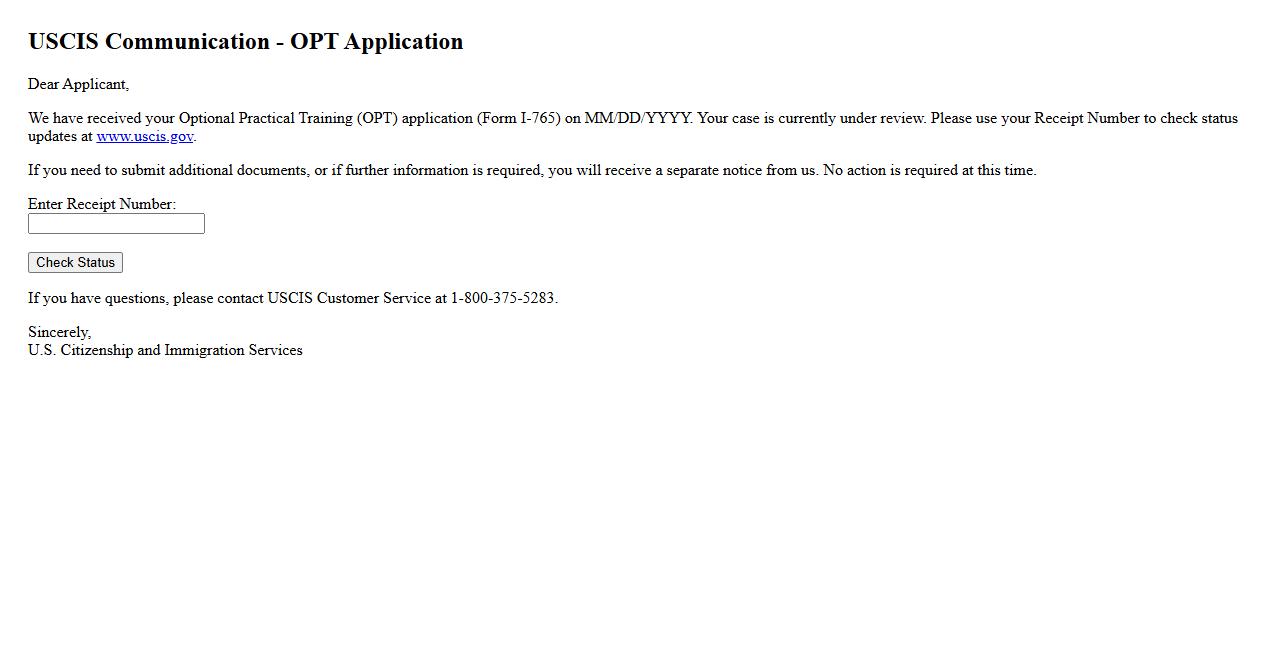Click the 'U.S. Citizenship and Immigration Services' signature
Image resolution: width=1278 pixels, height=650 pixels.
click(x=165, y=351)
